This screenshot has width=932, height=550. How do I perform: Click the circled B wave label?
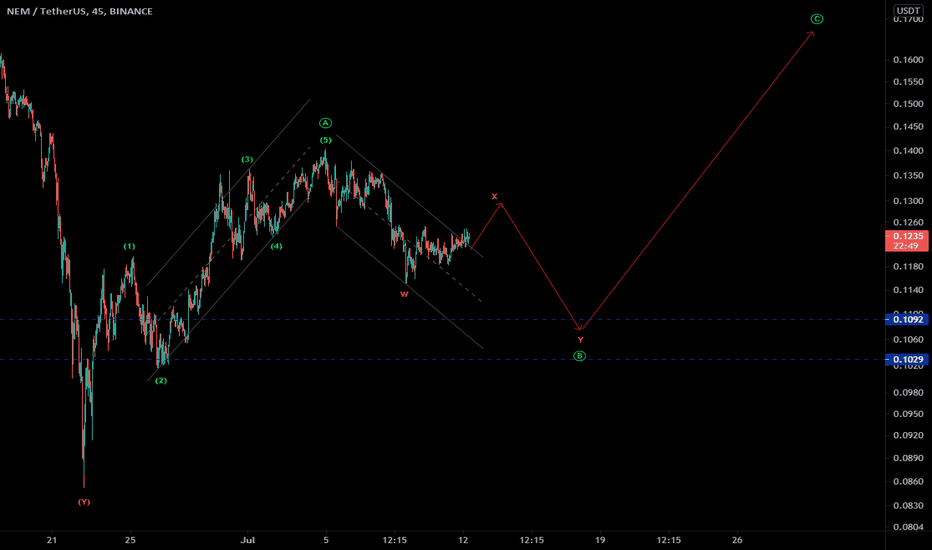coord(580,356)
